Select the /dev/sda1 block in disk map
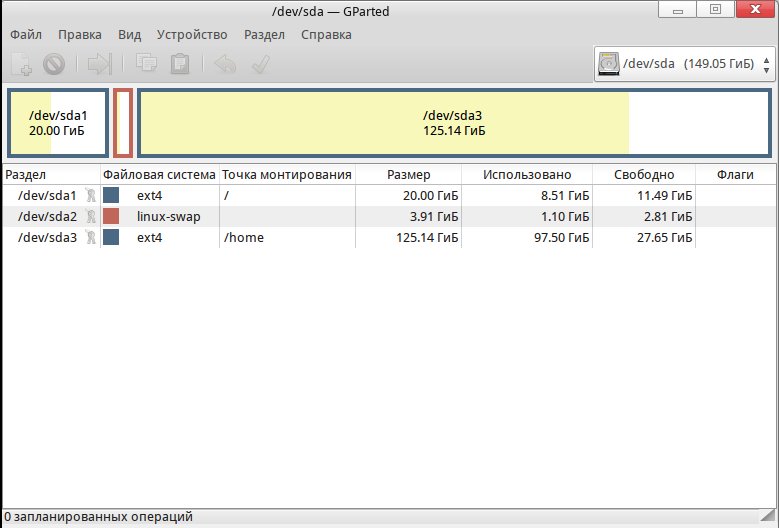779x528 pixels. 58,123
